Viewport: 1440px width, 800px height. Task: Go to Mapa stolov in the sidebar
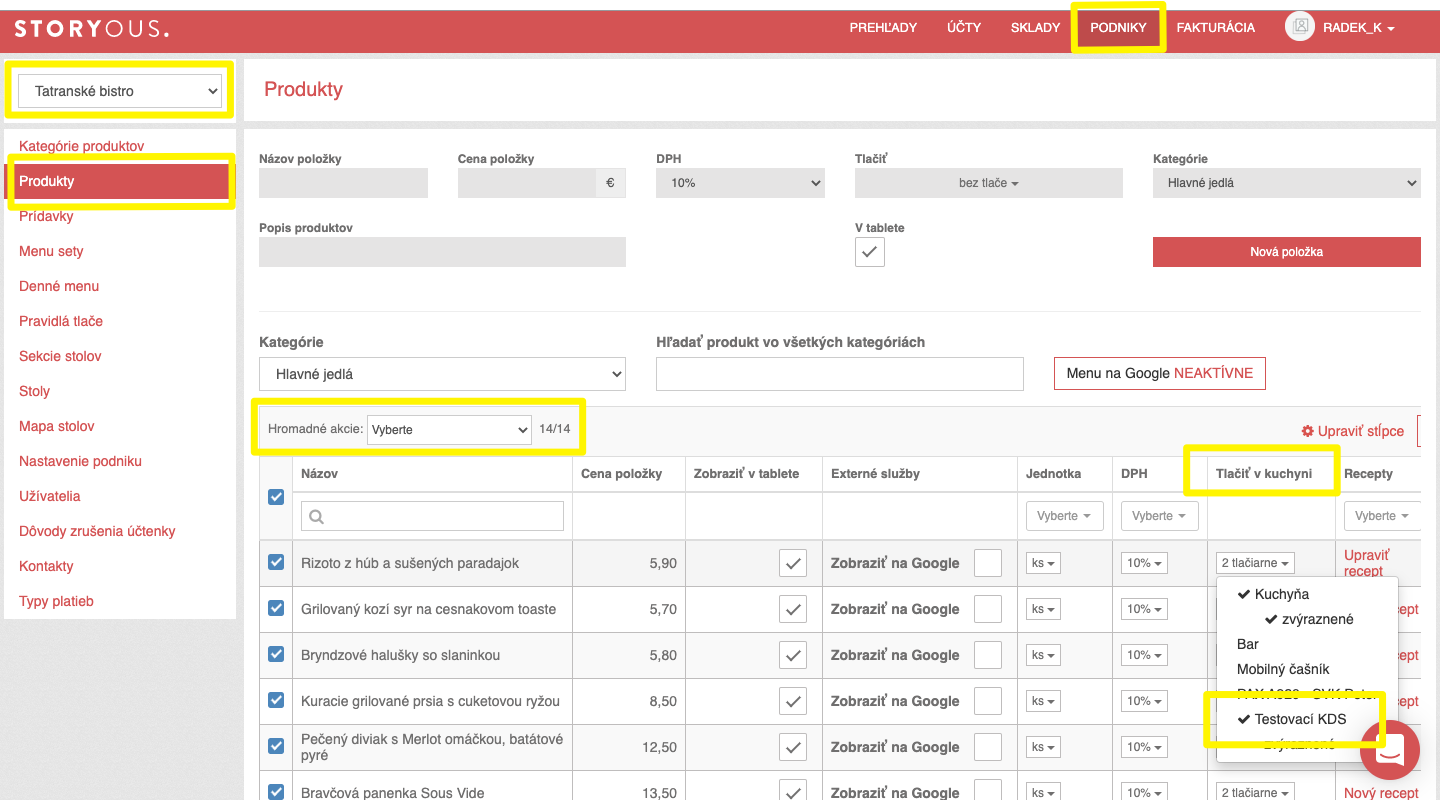pos(57,426)
